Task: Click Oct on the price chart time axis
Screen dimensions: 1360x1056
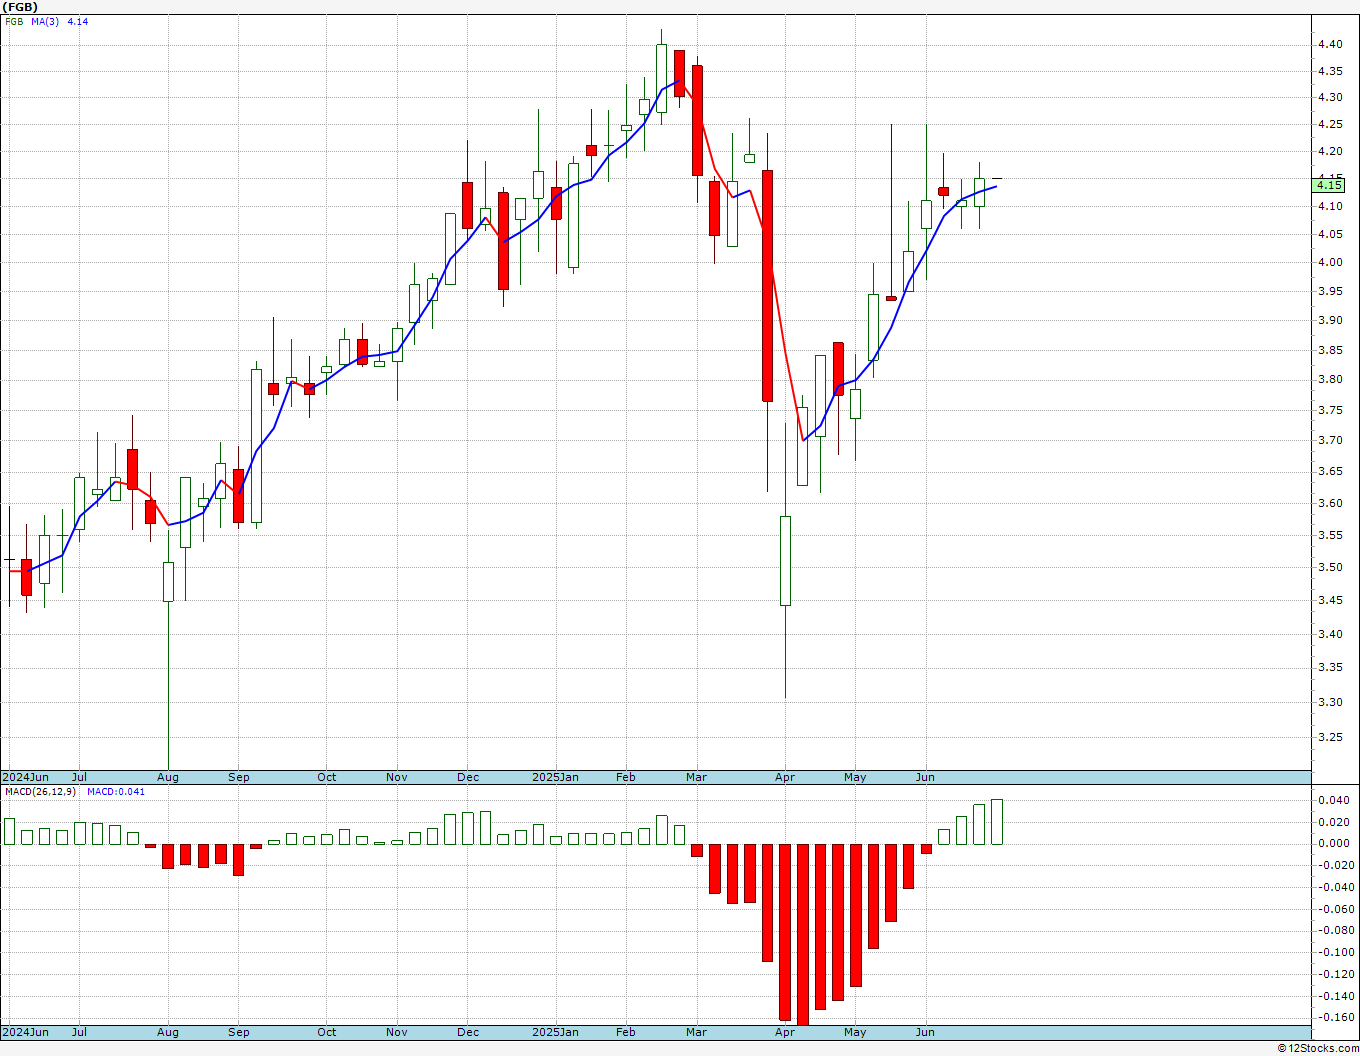Action: tap(327, 777)
